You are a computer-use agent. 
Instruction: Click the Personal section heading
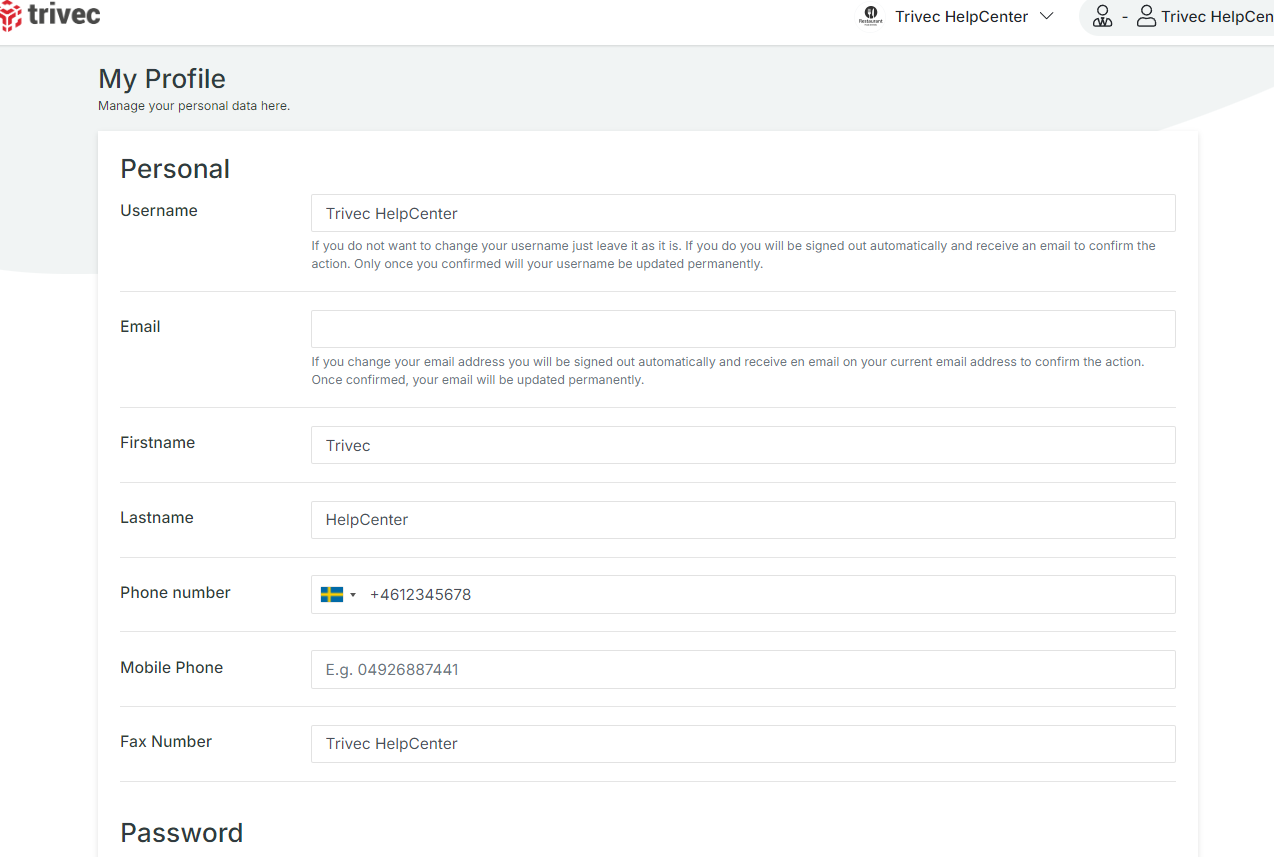[x=175, y=169]
